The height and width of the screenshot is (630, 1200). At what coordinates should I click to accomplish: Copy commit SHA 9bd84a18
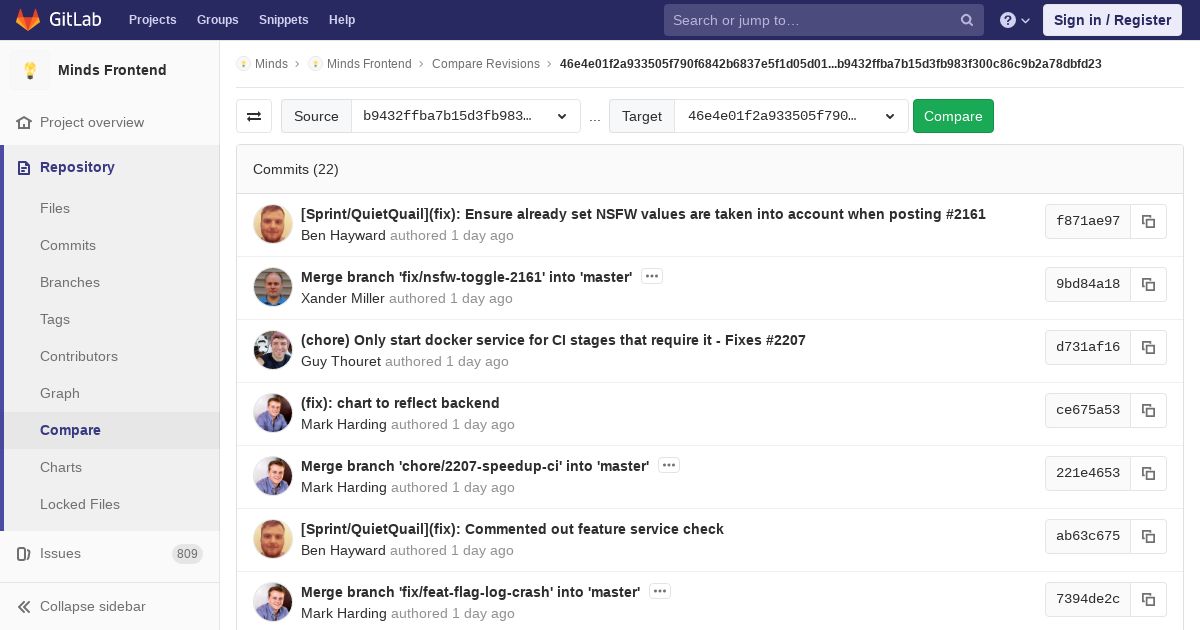coord(1148,284)
